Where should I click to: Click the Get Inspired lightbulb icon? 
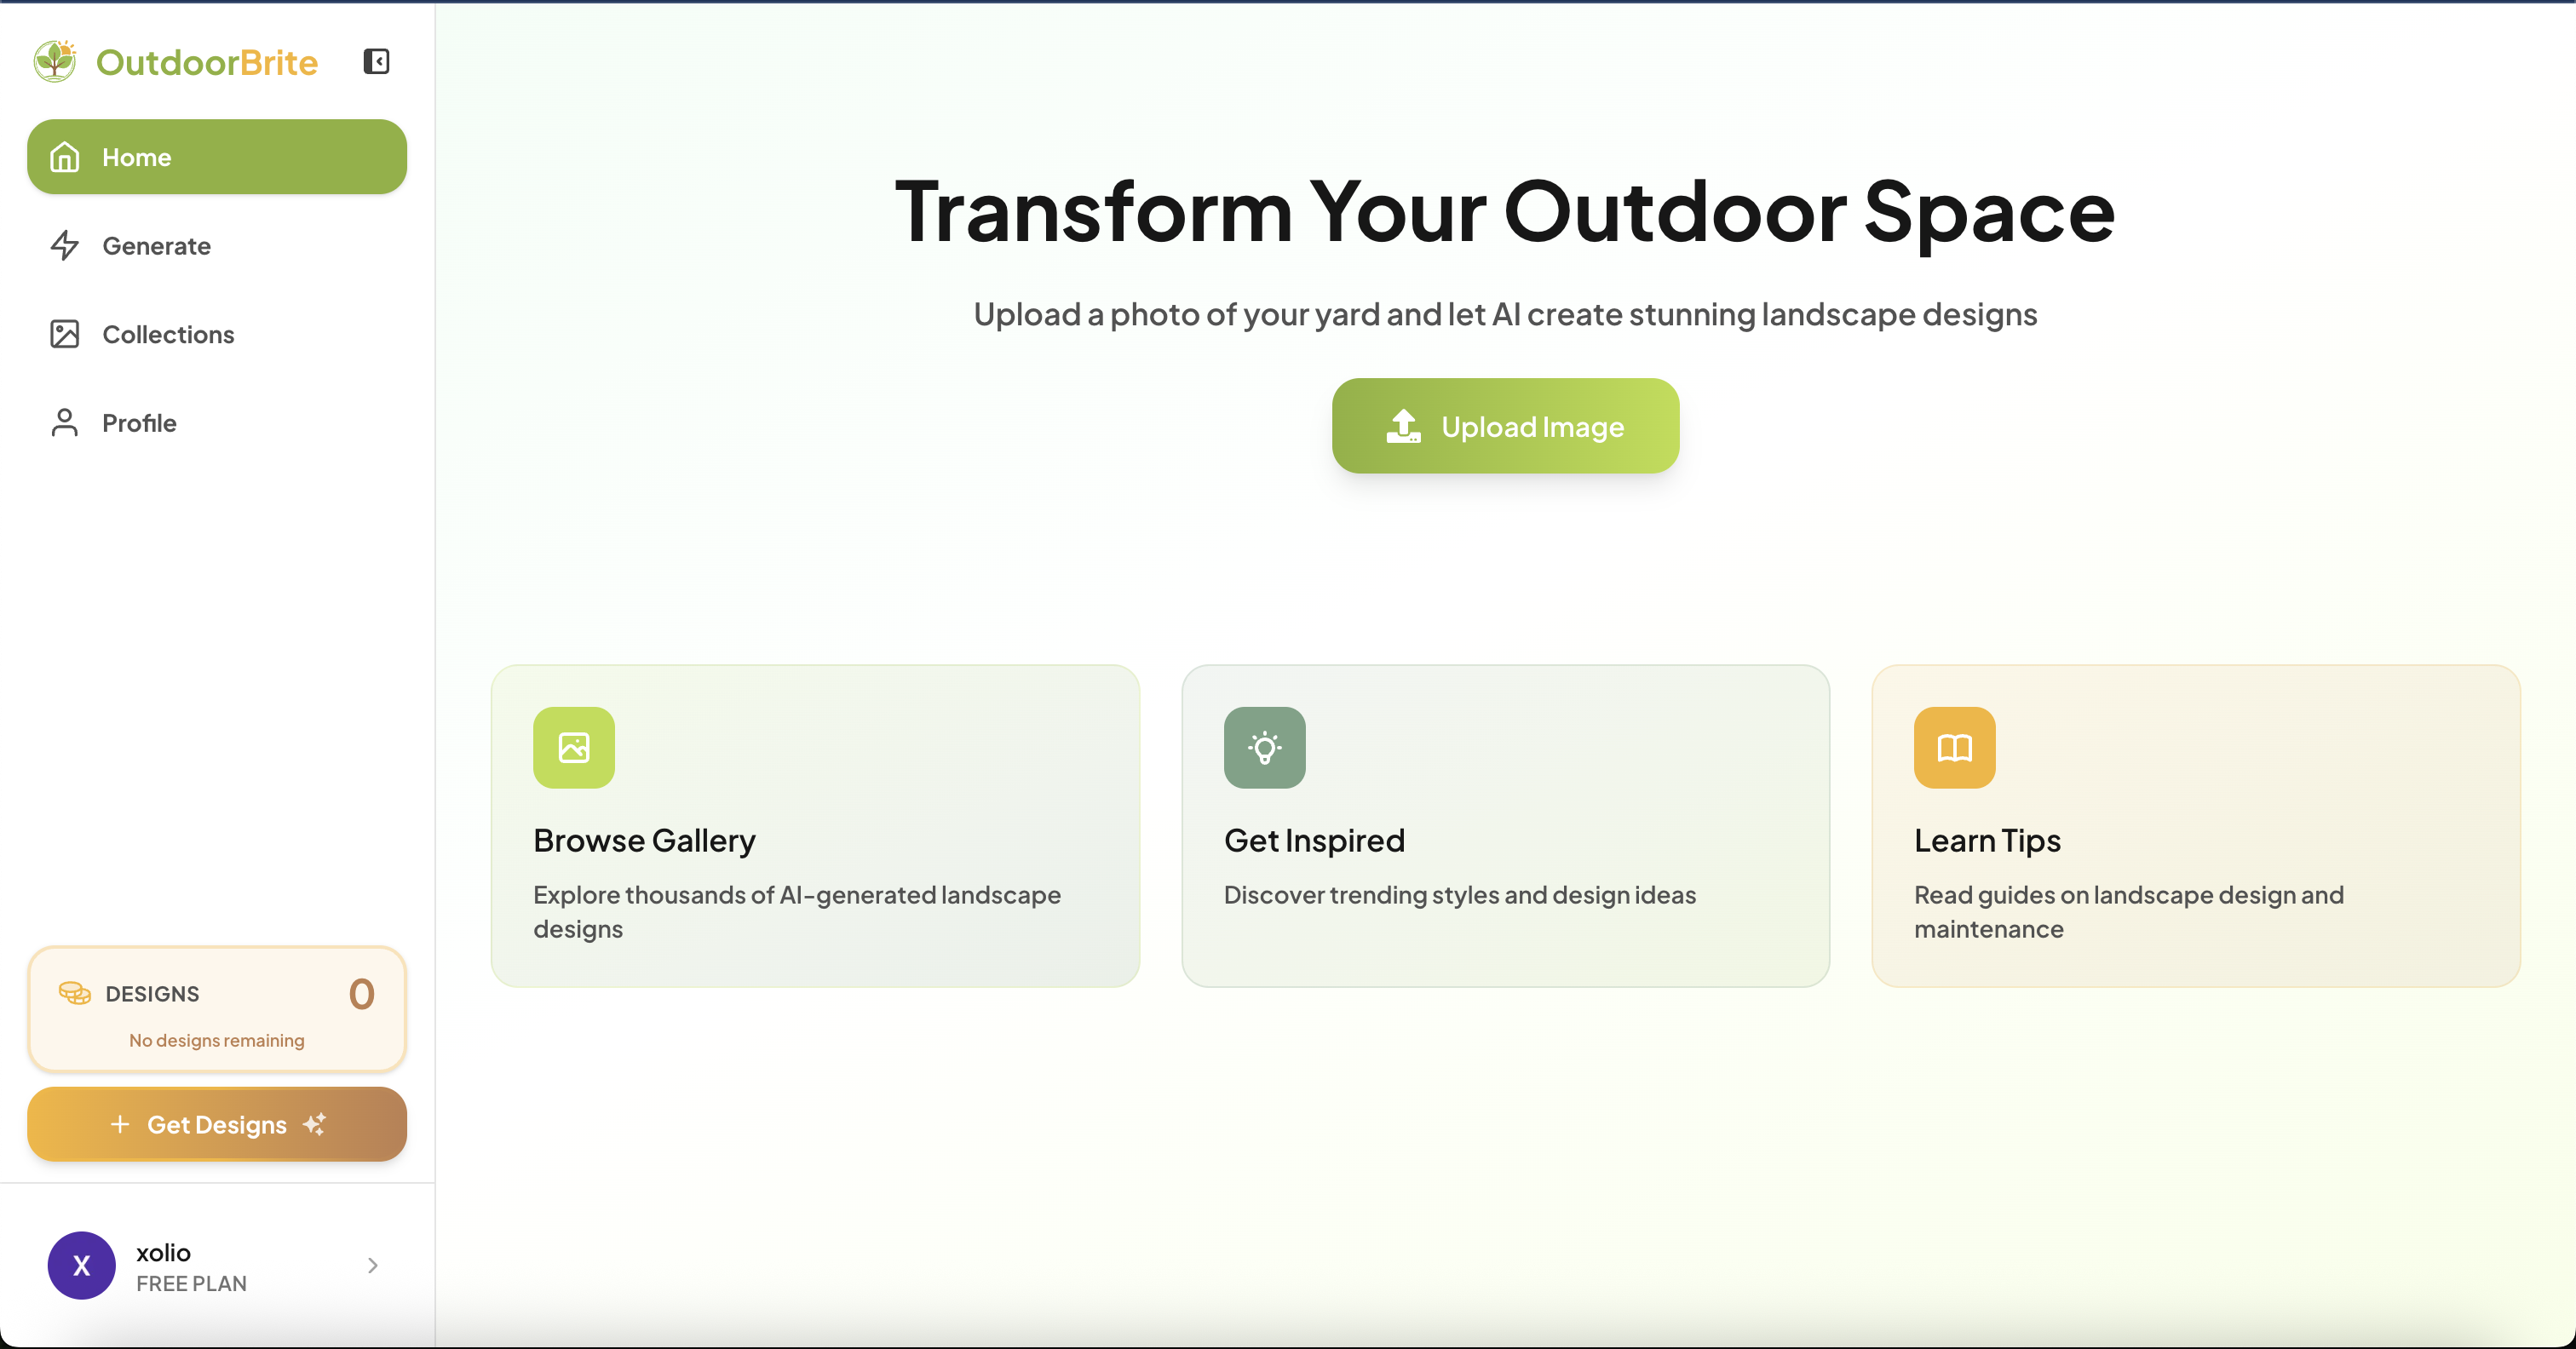(1264, 748)
